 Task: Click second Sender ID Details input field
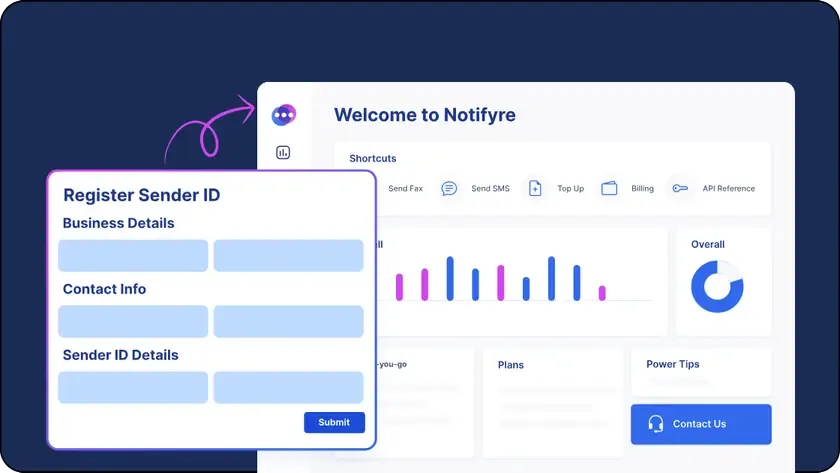click(x=288, y=387)
